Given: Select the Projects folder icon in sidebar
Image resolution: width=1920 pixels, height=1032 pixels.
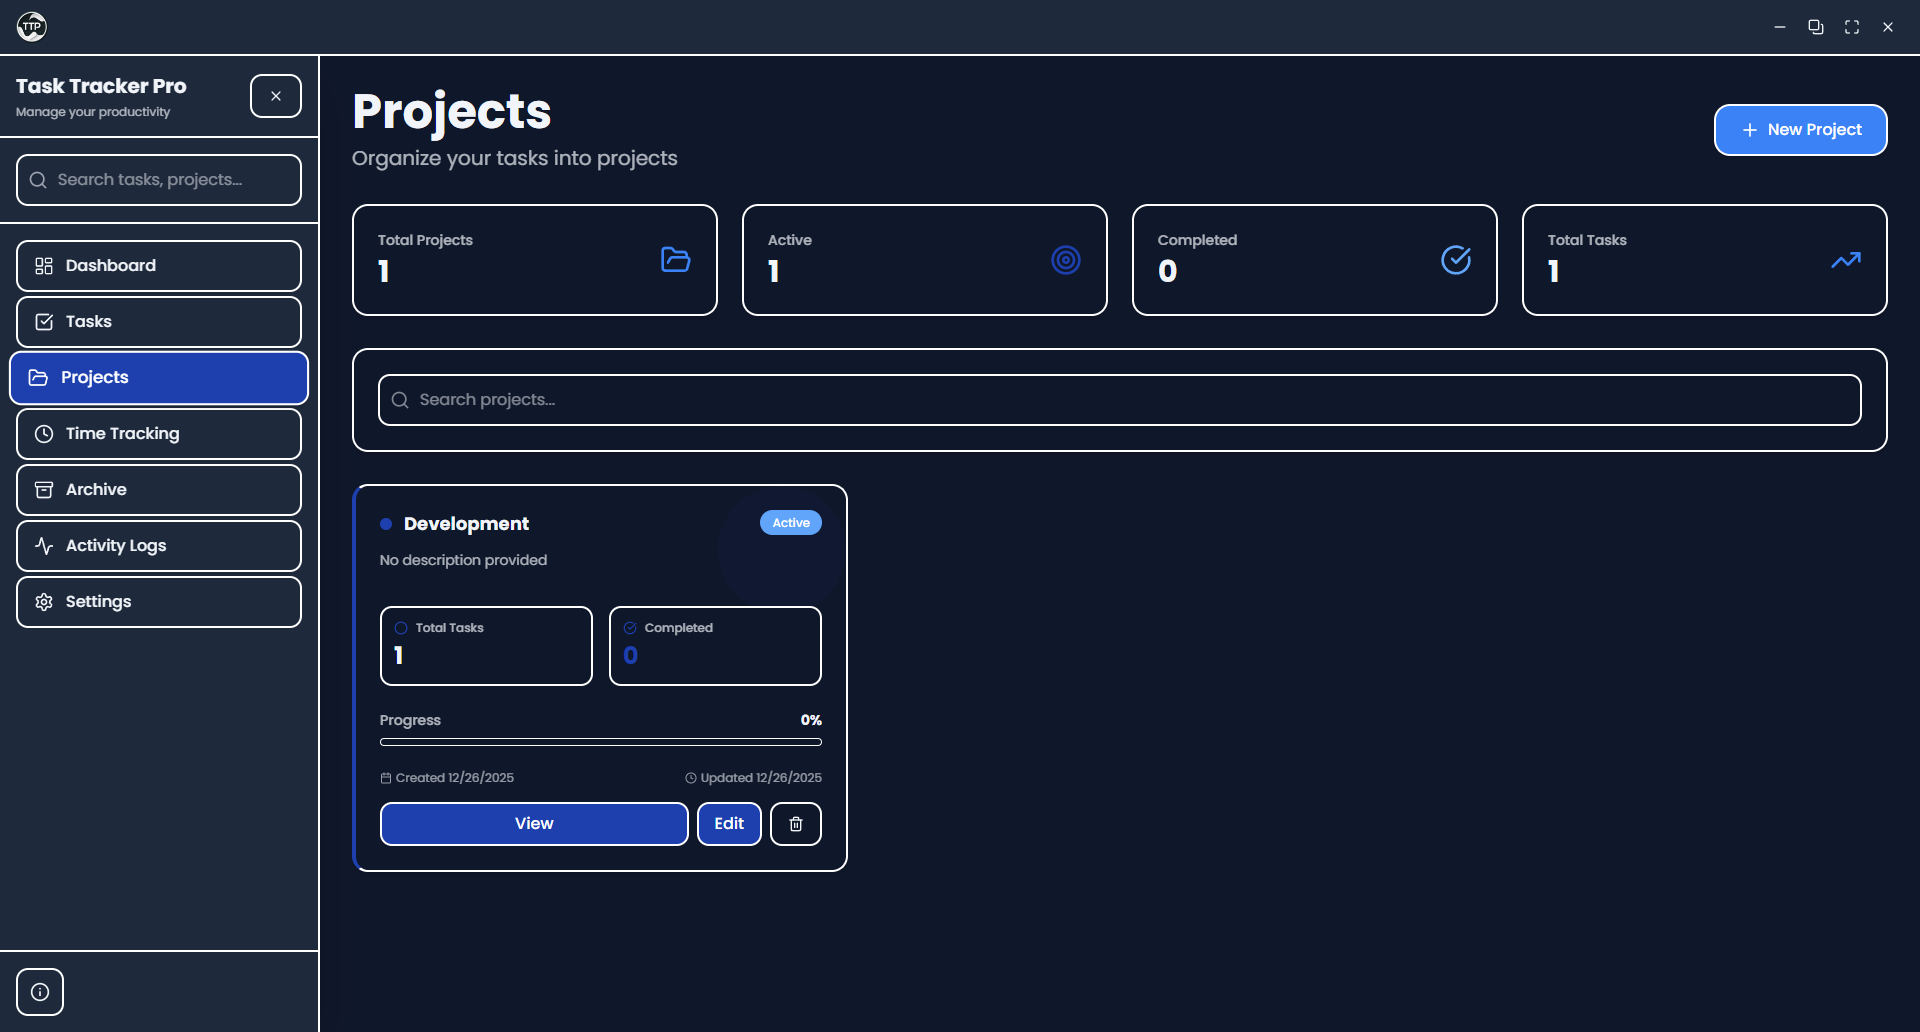Looking at the screenshot, I should click(40, 377).
